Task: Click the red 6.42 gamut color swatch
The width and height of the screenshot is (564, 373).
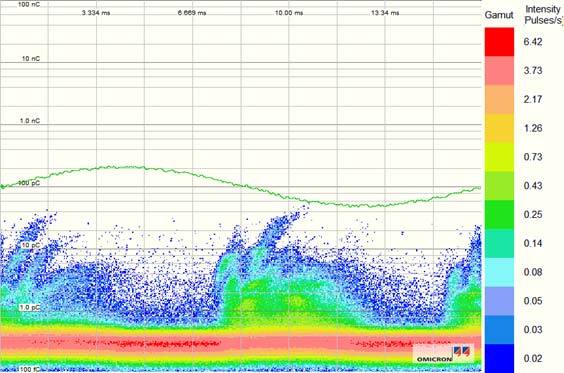Action: click(499, 42)
